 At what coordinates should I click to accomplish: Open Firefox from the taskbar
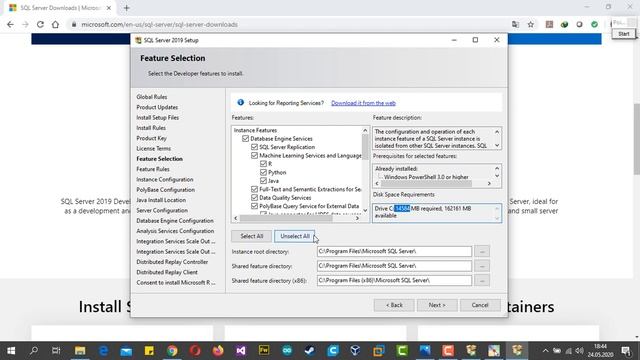(218, 351)
